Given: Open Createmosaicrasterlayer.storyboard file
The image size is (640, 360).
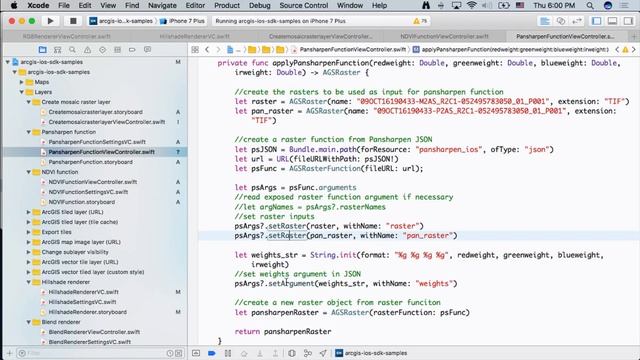Looking at the screenshot, I should [x=96, y=112].
